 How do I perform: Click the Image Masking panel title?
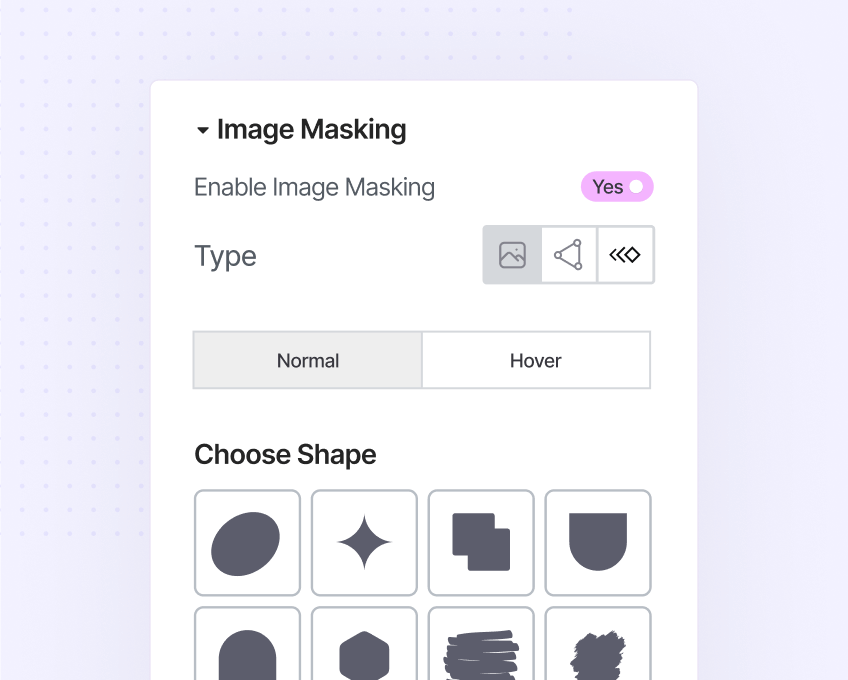coord(311,129)
